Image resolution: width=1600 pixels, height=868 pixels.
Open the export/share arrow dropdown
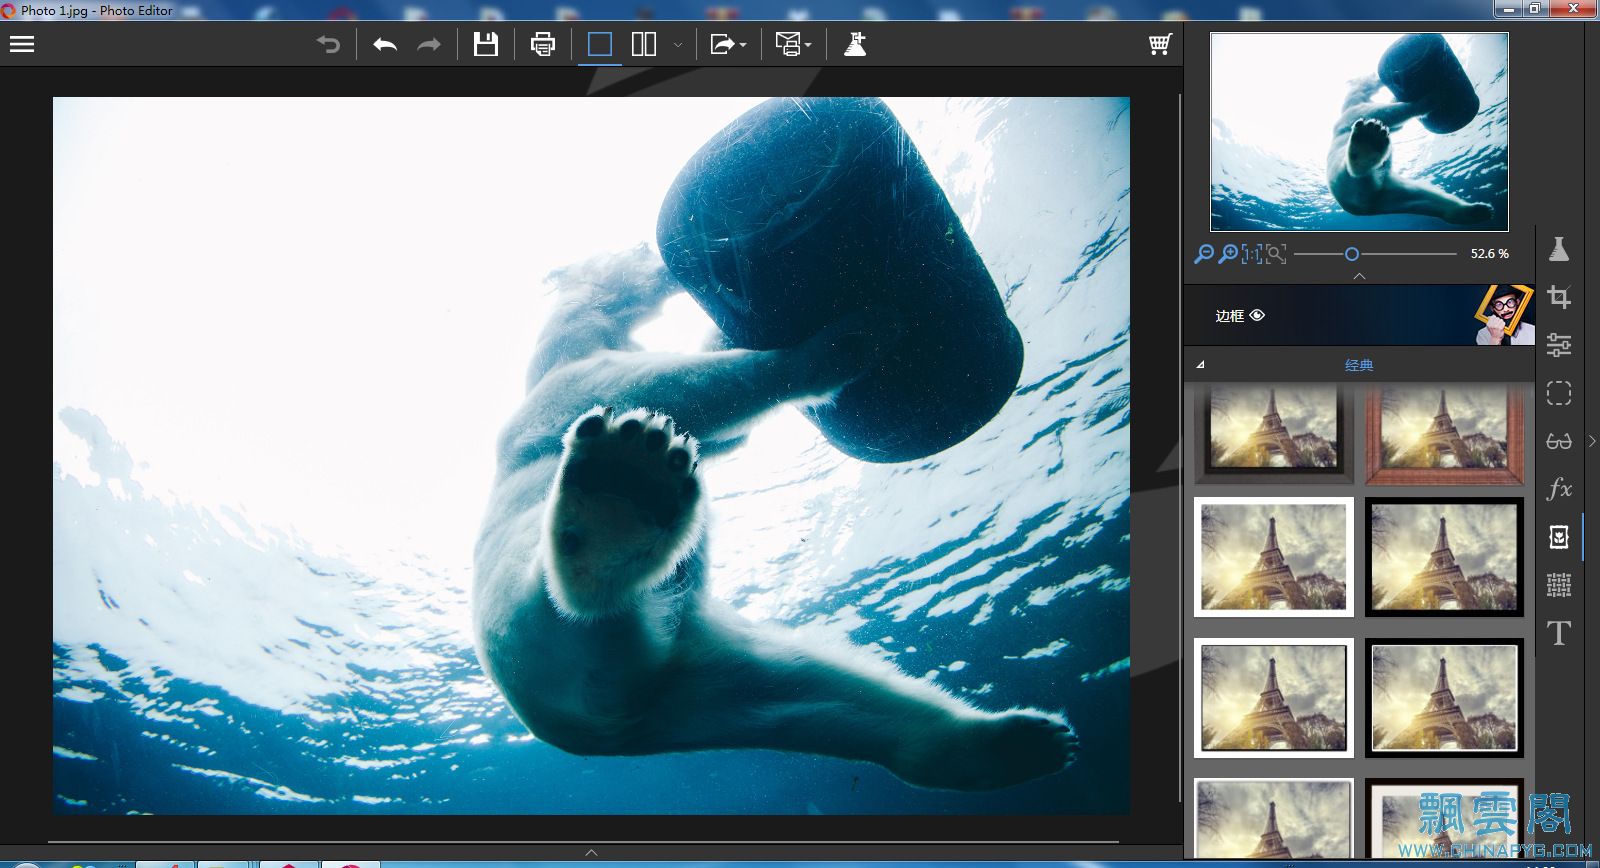728,44
